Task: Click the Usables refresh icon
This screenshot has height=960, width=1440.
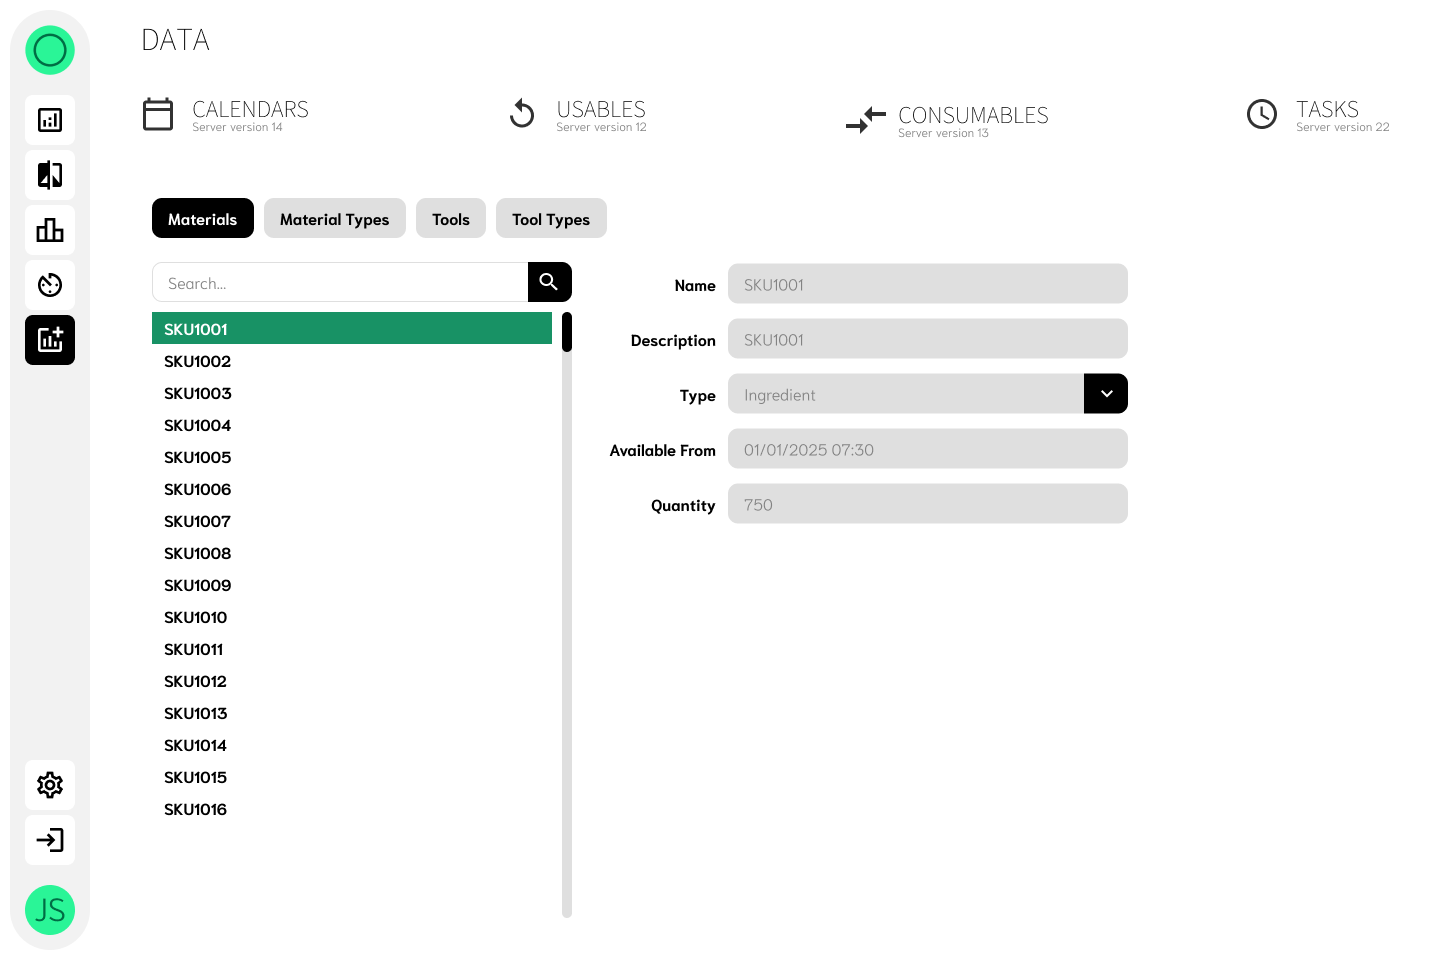Action: click(522, 114)
